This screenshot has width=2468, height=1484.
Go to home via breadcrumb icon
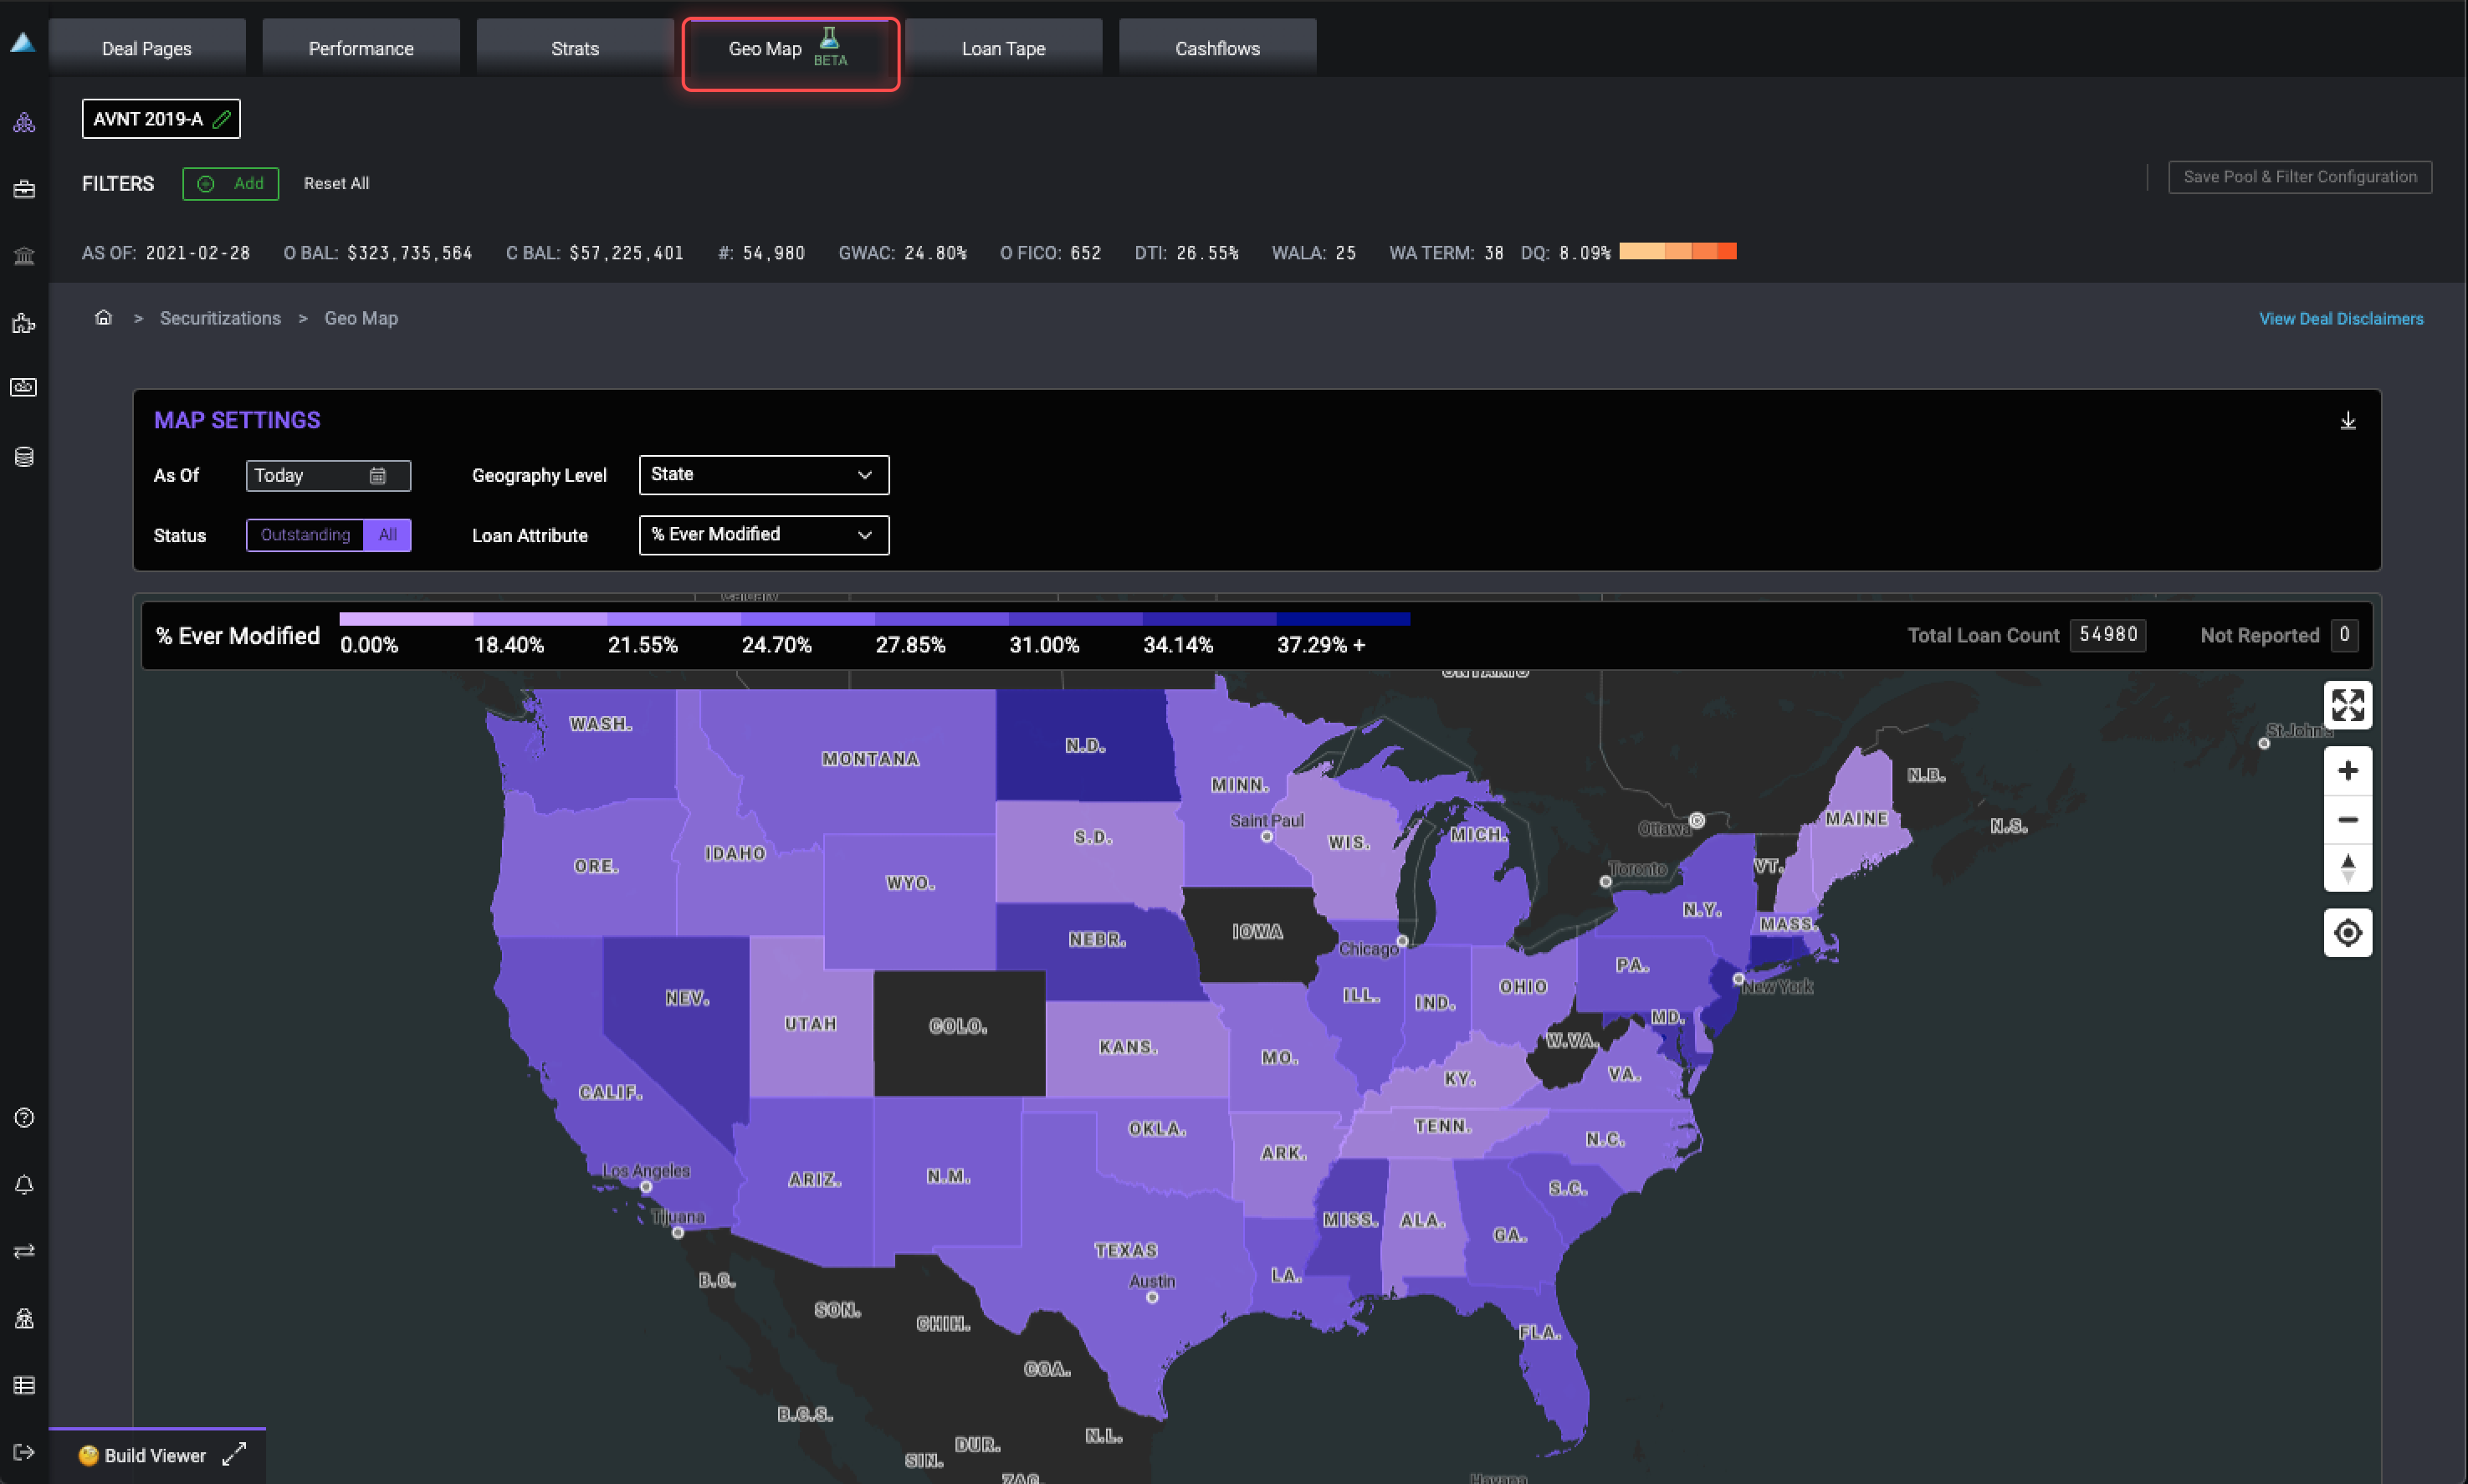(x=103, y=318)
